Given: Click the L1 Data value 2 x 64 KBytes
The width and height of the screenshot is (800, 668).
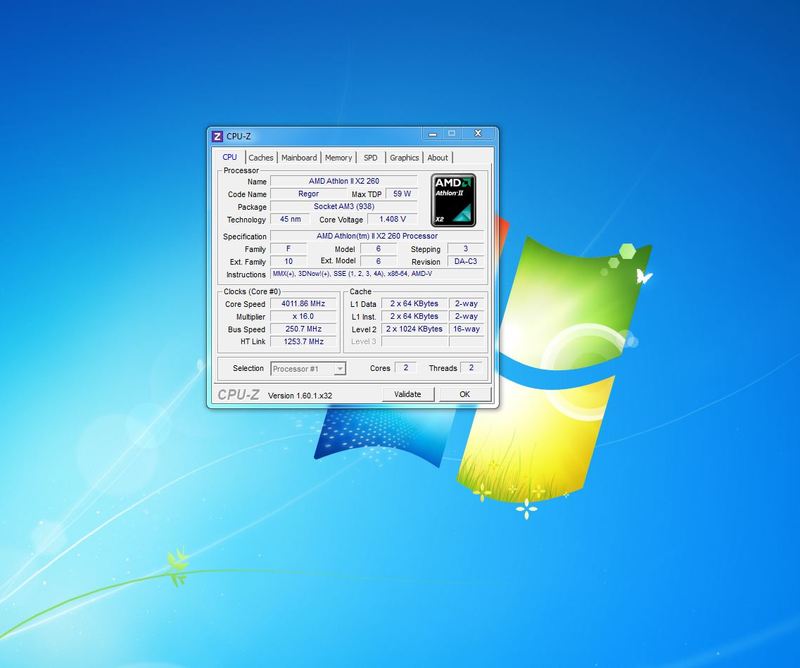Looking at the screenshot, I should pos(414,304).
